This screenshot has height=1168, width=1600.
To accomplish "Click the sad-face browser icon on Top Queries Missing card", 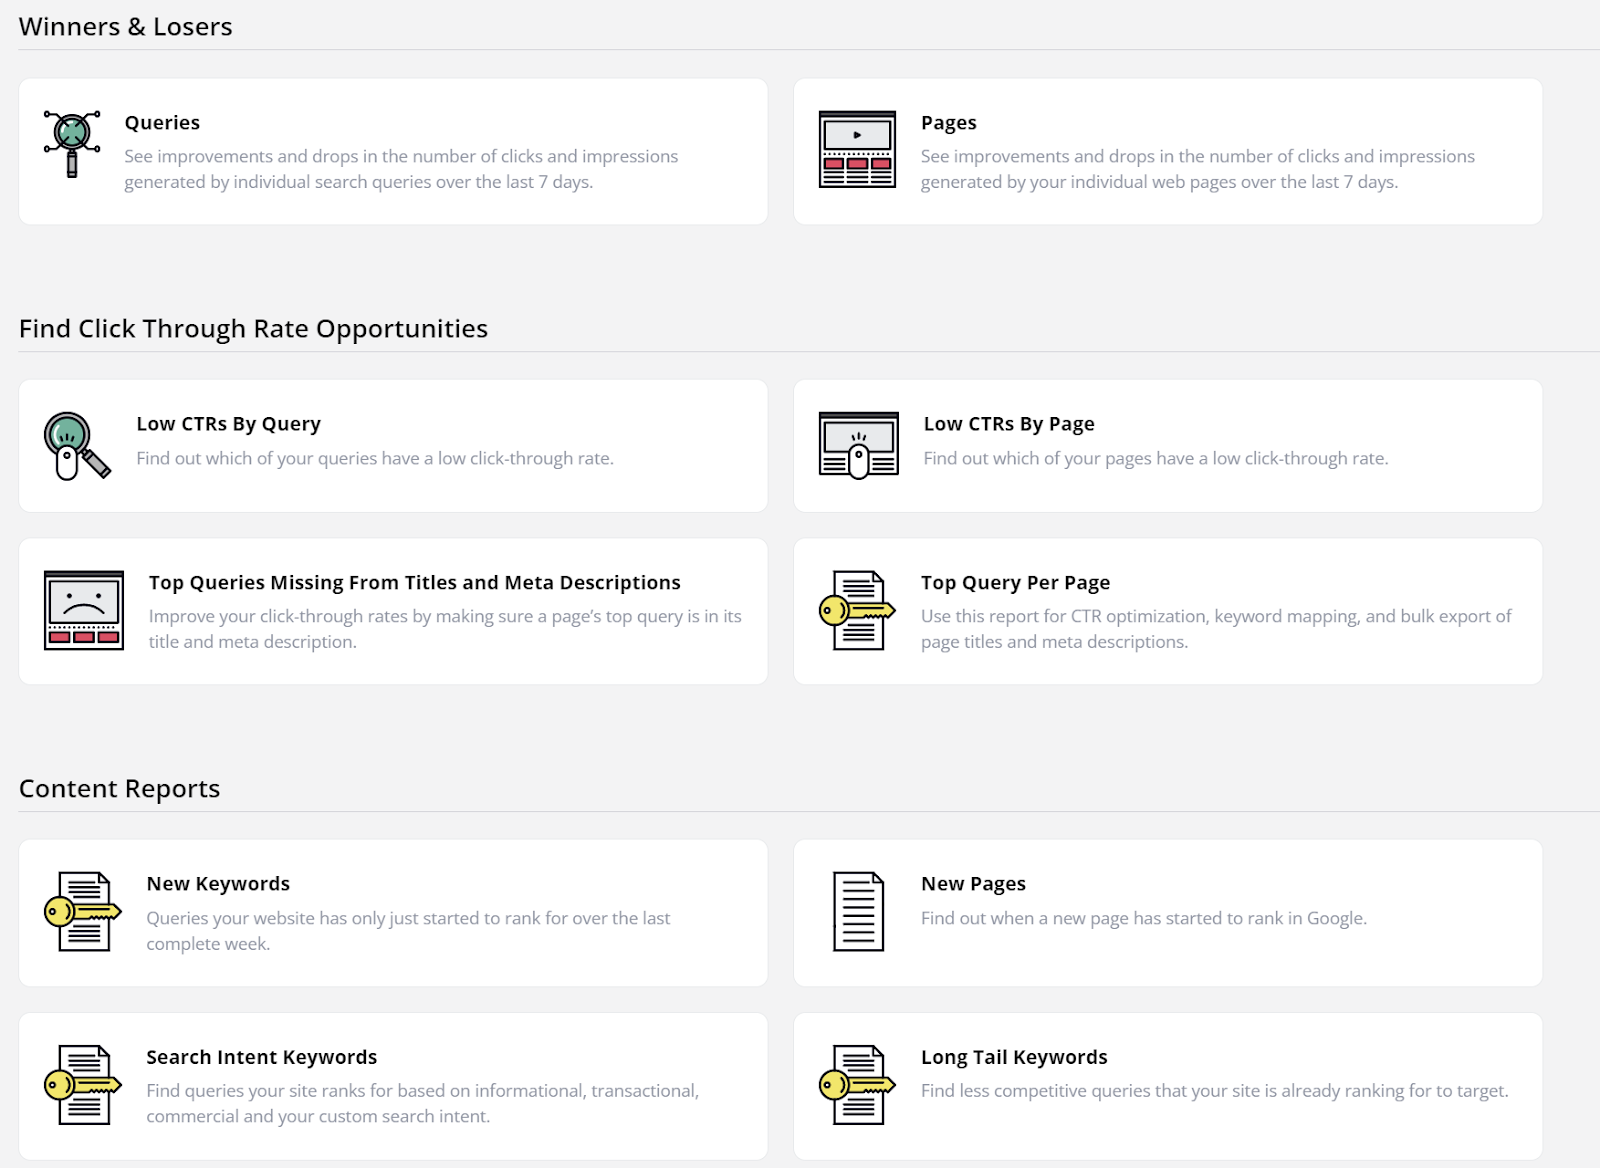I will pyautogui.click(x=84, y=610).
